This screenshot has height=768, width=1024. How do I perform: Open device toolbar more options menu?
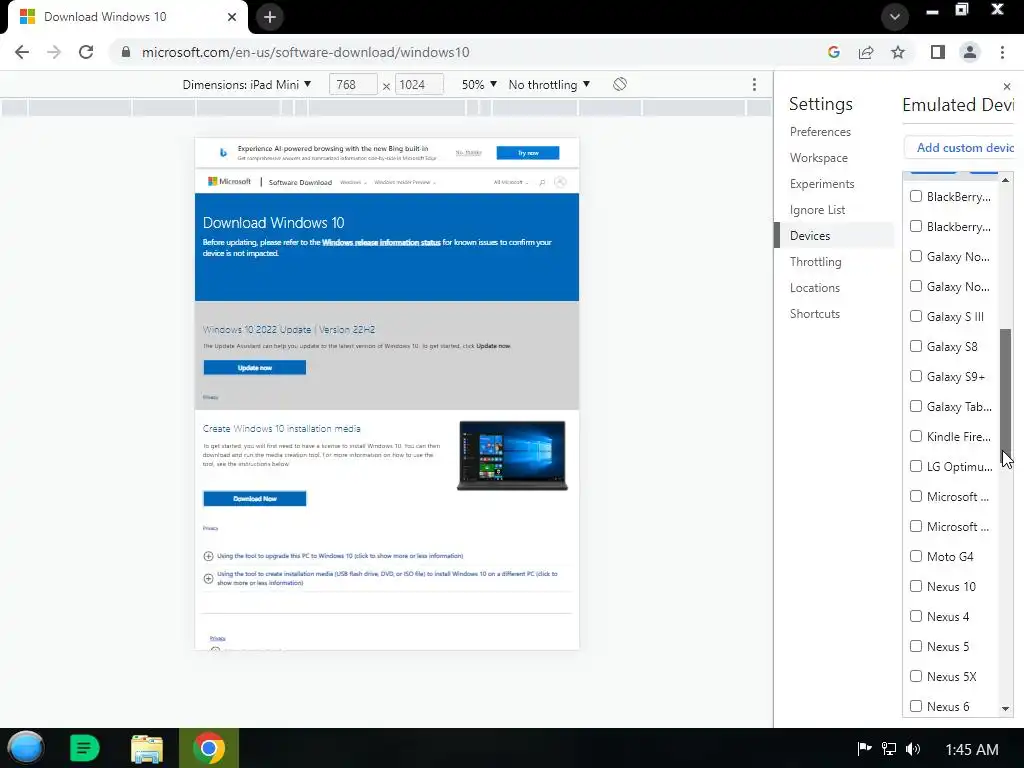click(754, 84)
